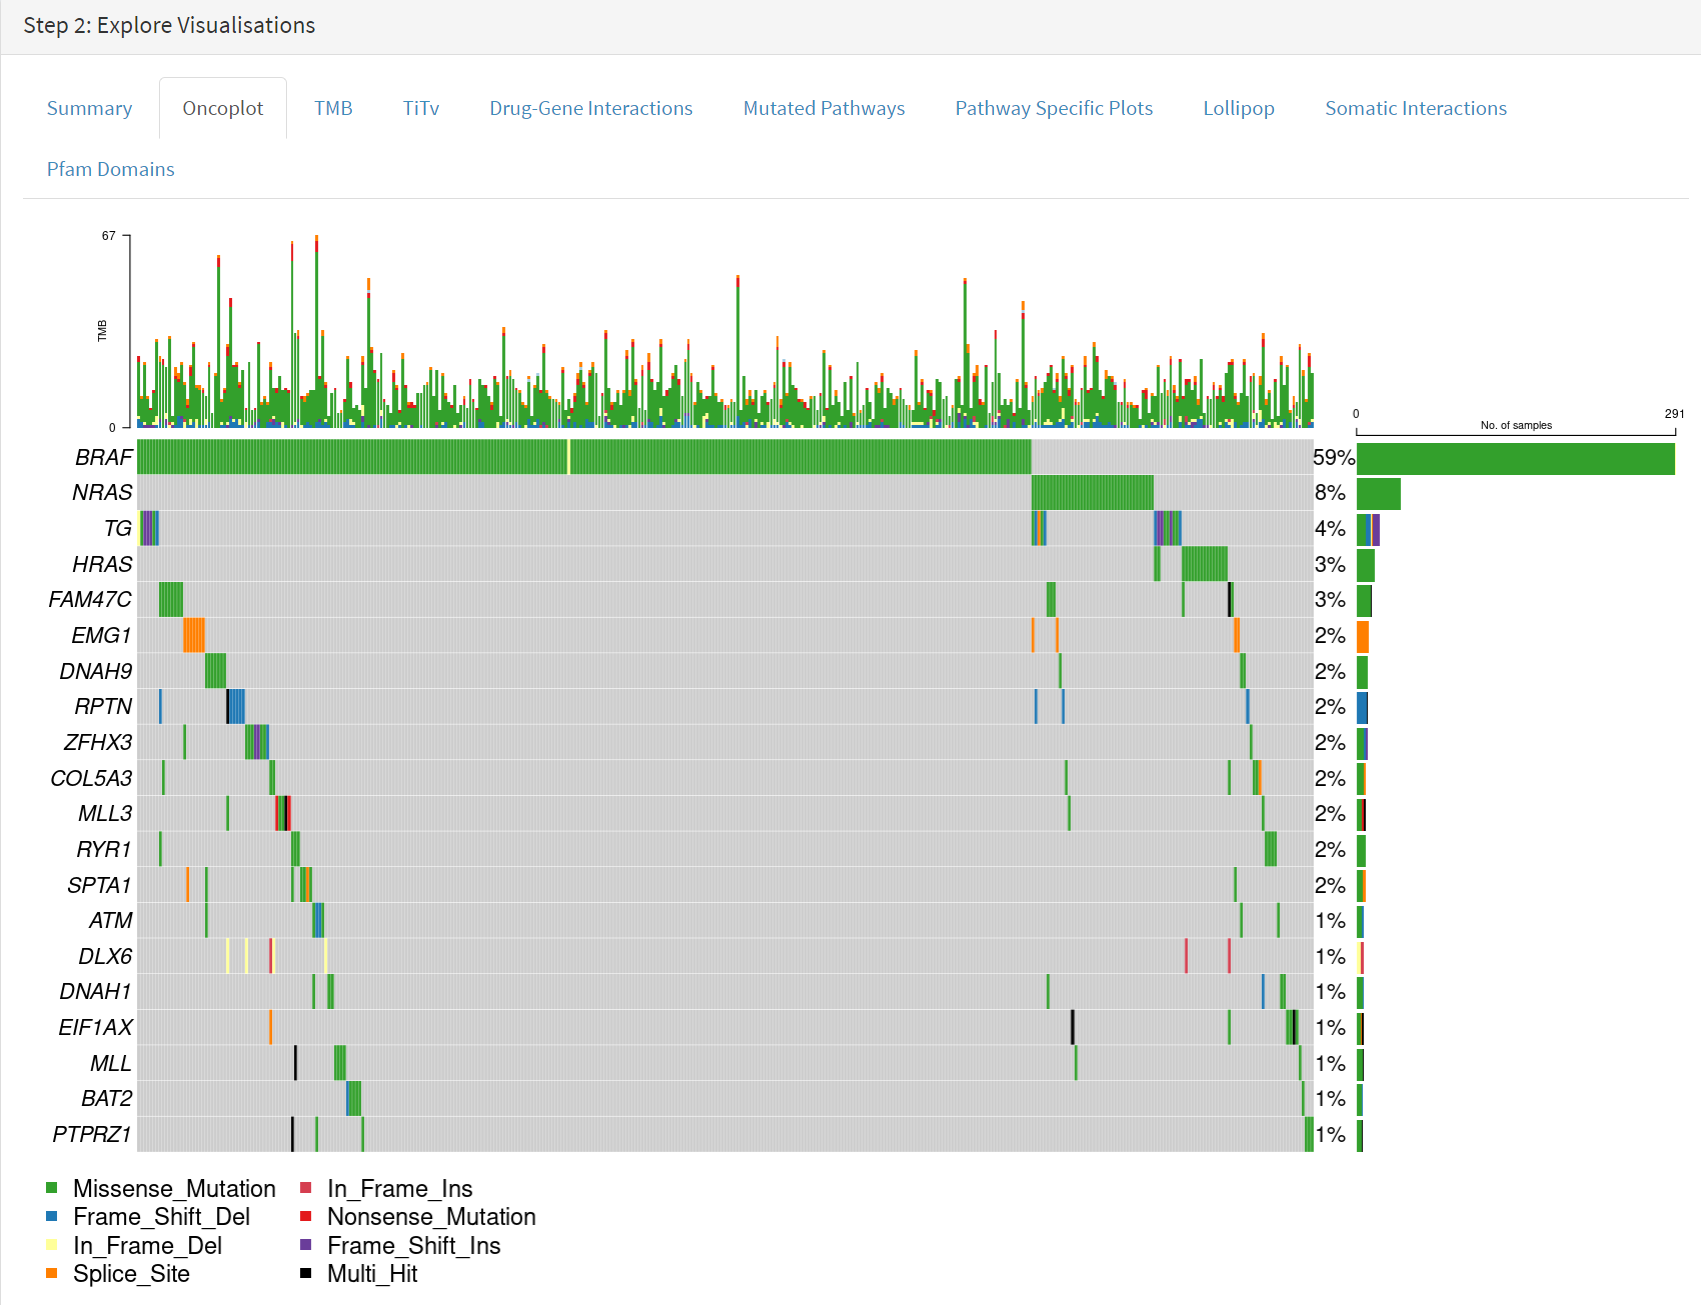Click the black Multi_Hit legend swatch
1701x1305 pixels.
point(306,1273)
